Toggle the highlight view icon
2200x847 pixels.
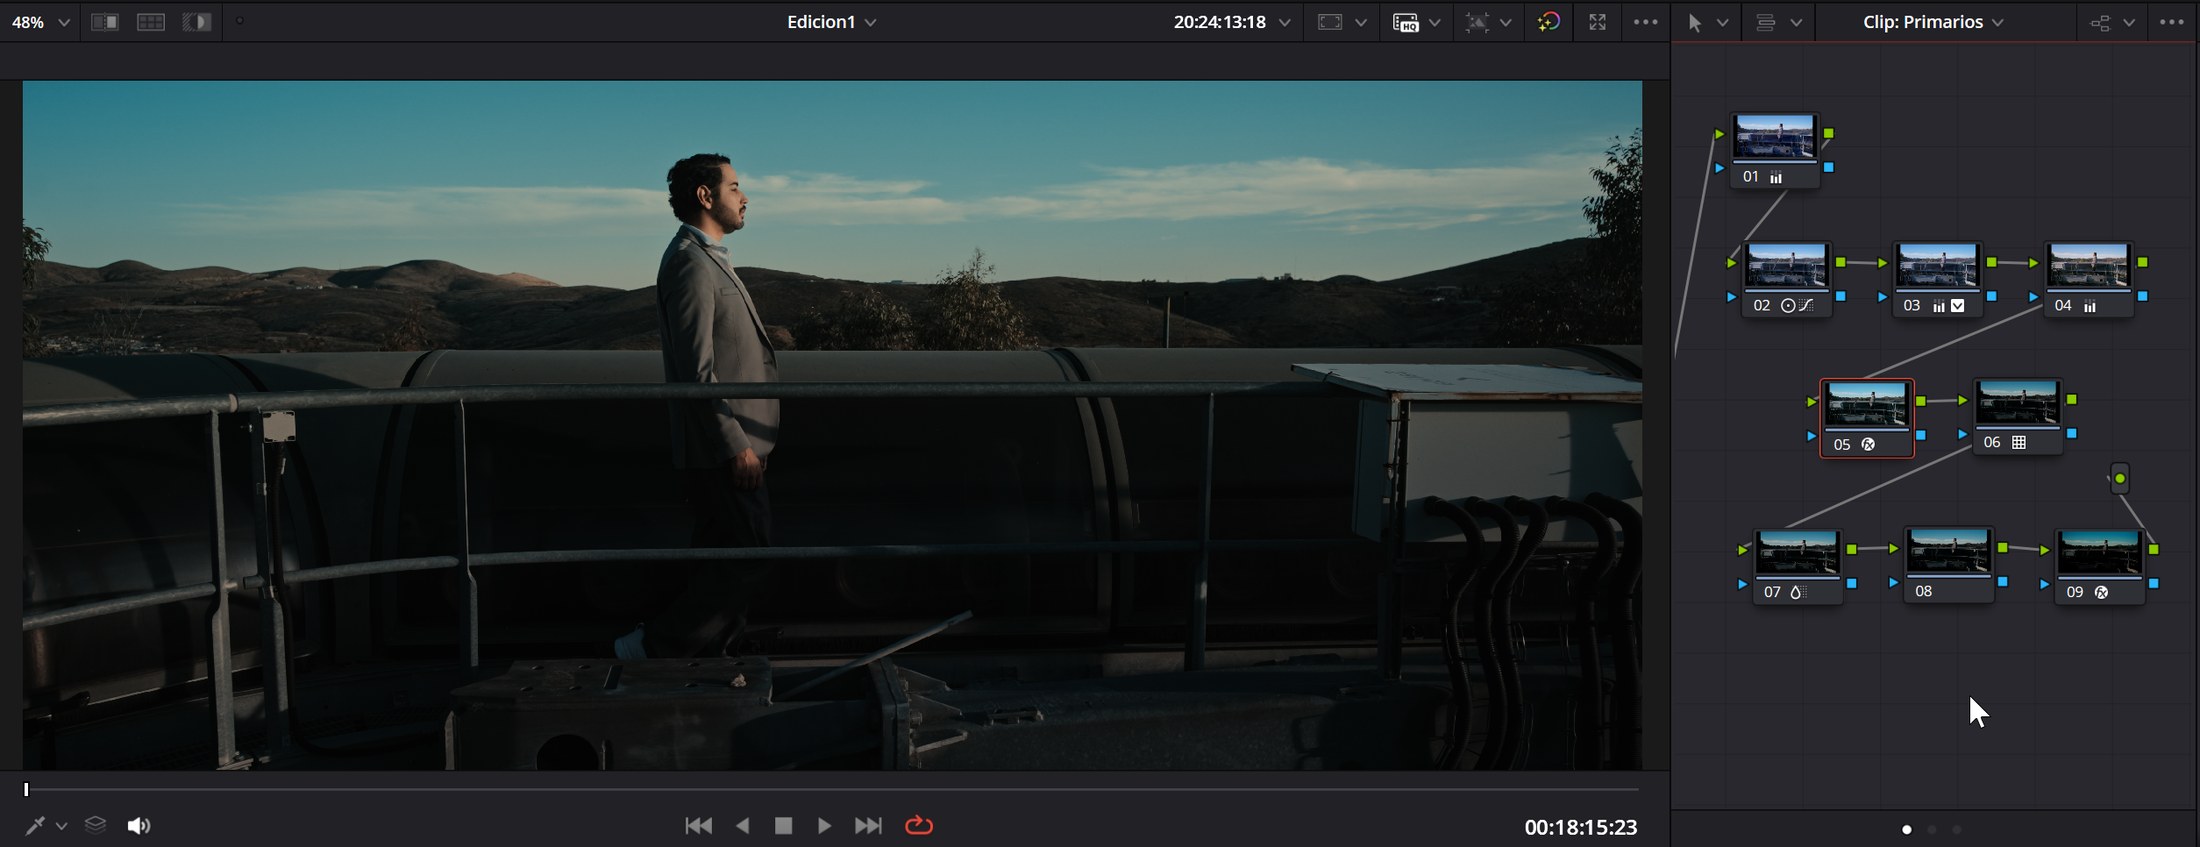[x=197, y=22]
